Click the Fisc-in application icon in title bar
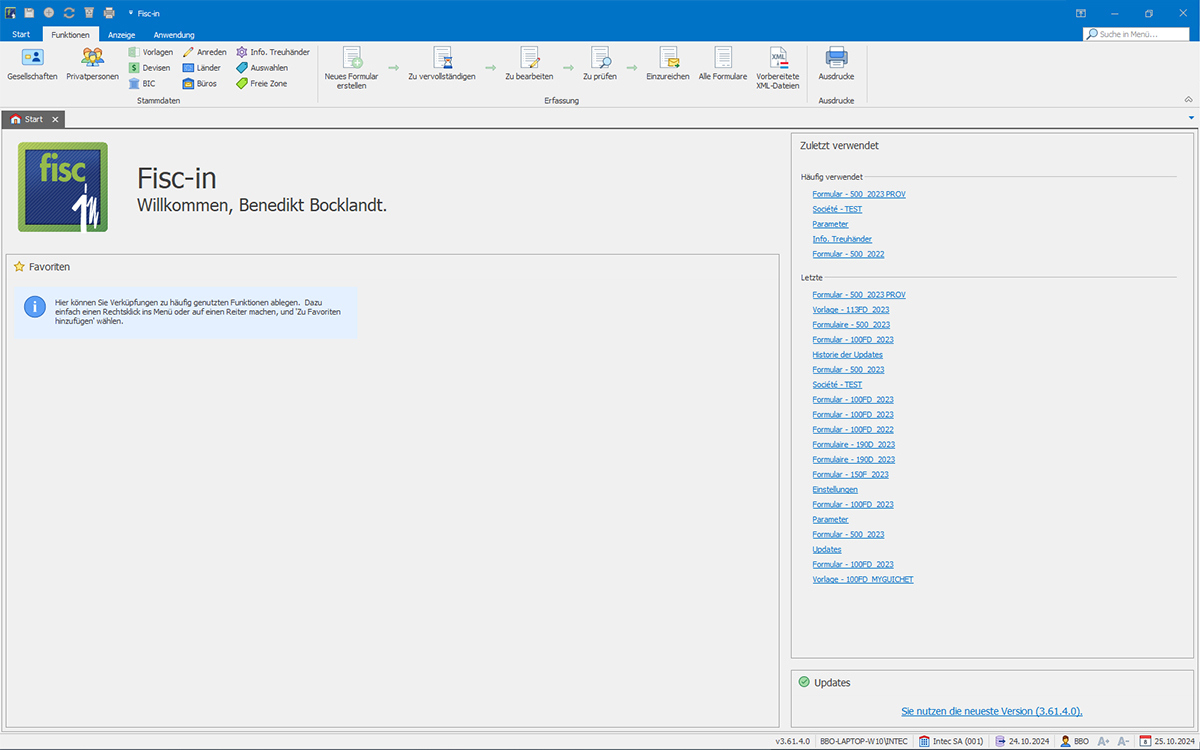The image size is (1200, 750). [x=10, y=13]
